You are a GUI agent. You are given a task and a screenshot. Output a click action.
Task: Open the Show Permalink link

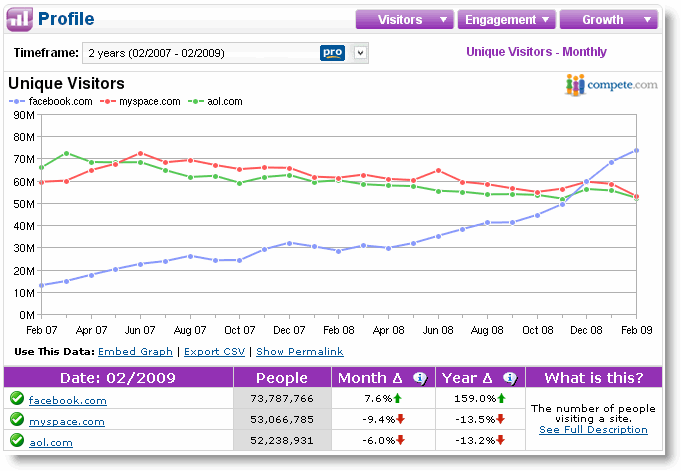(300, 352)
